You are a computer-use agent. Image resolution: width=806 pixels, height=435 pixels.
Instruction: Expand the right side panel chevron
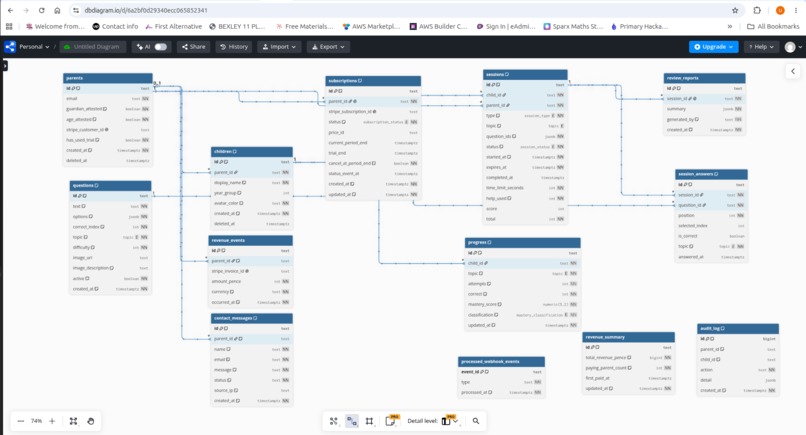click(793, 71)
